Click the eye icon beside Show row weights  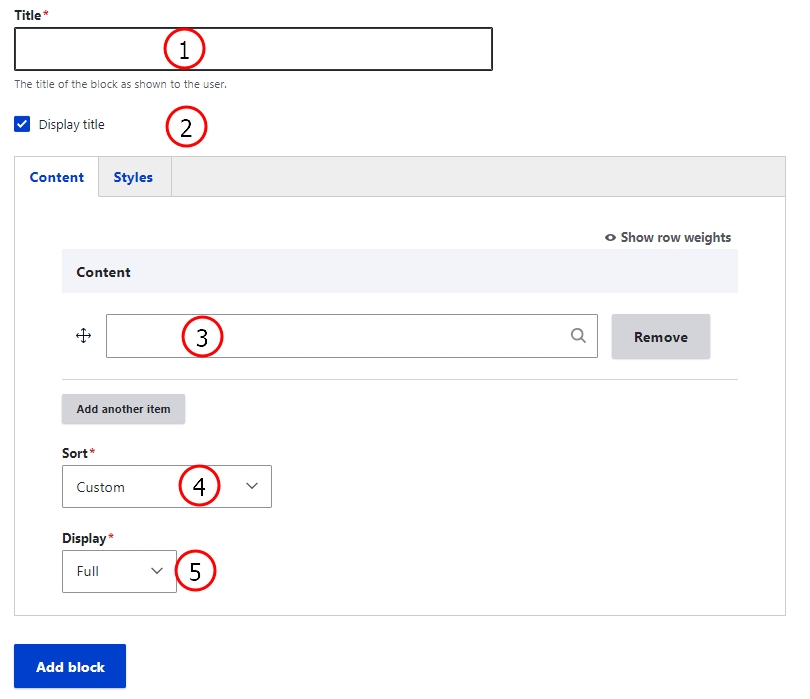click(x=610, y=238)
